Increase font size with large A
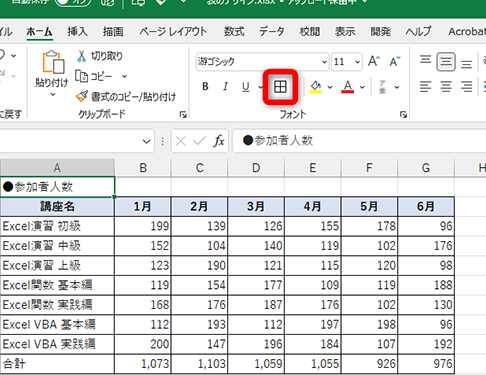The image size is (486, 375). [x=374, y=61]
